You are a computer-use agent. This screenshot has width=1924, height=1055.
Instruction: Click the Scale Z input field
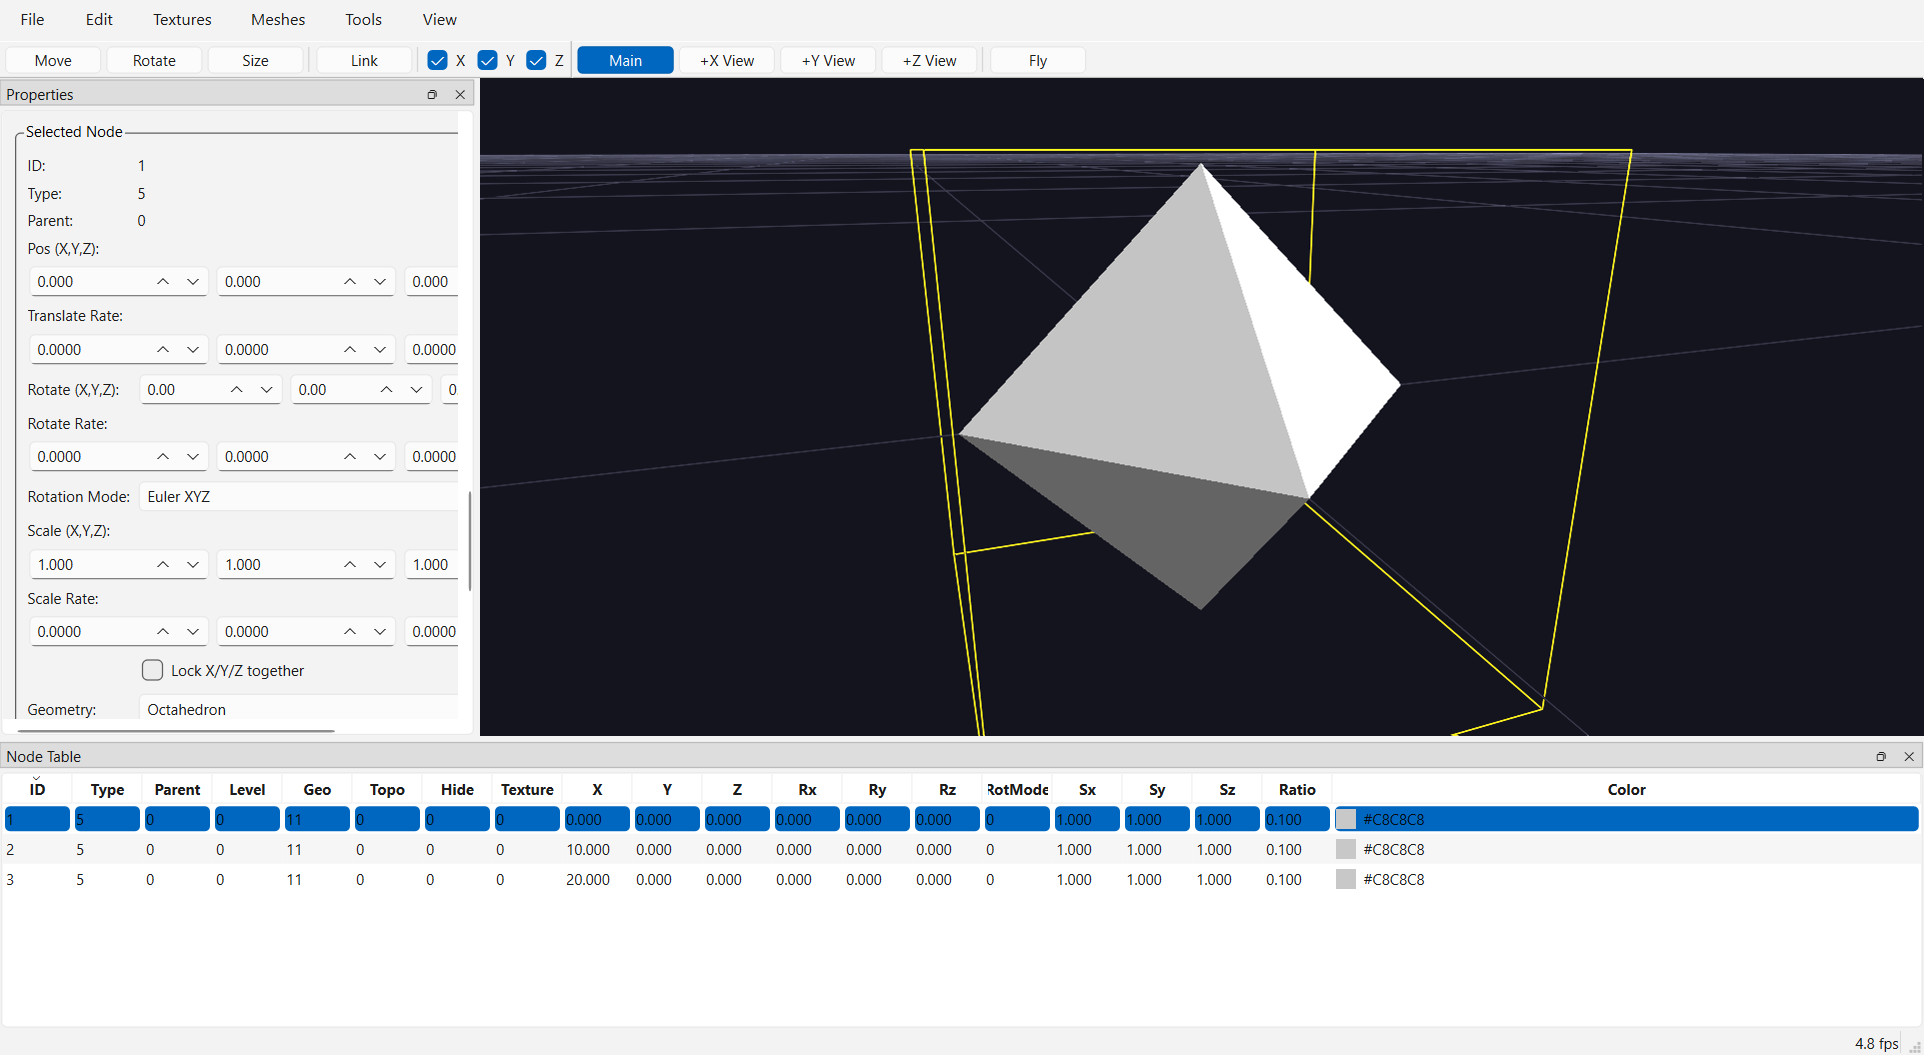432,564
